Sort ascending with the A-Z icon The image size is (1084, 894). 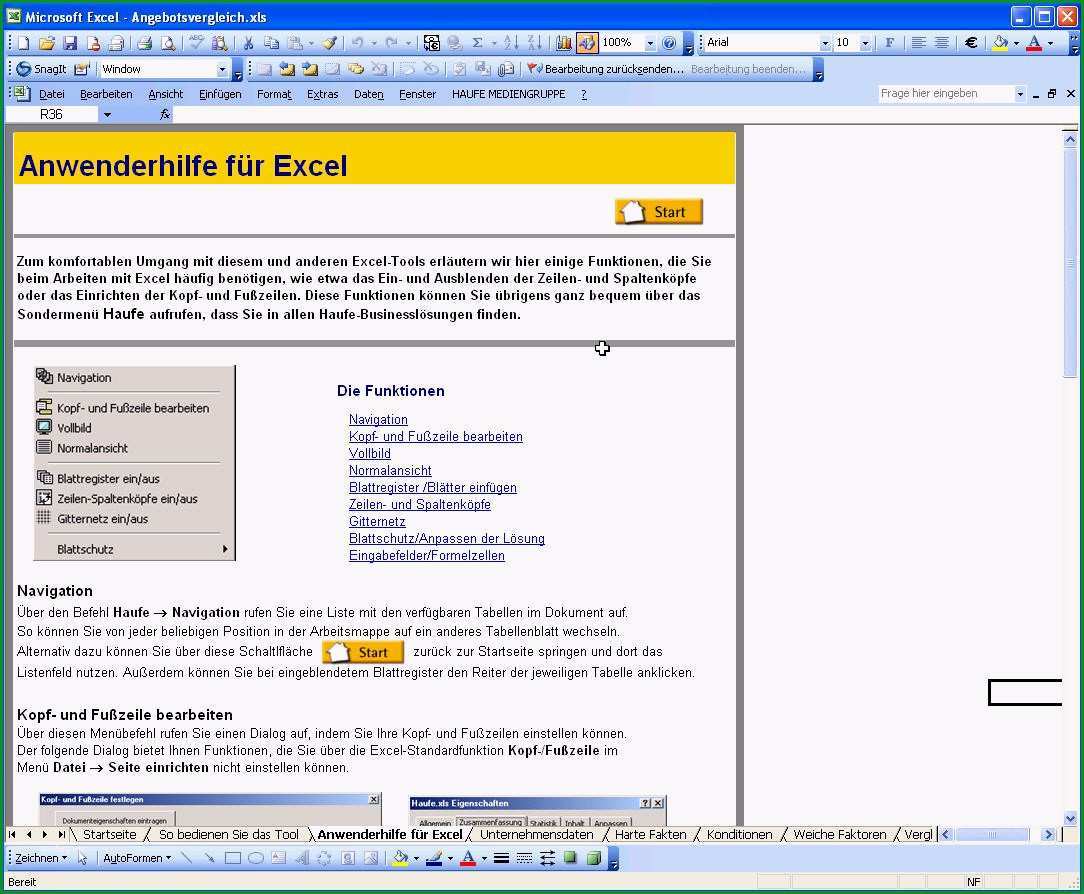click(x=511, y=43)
